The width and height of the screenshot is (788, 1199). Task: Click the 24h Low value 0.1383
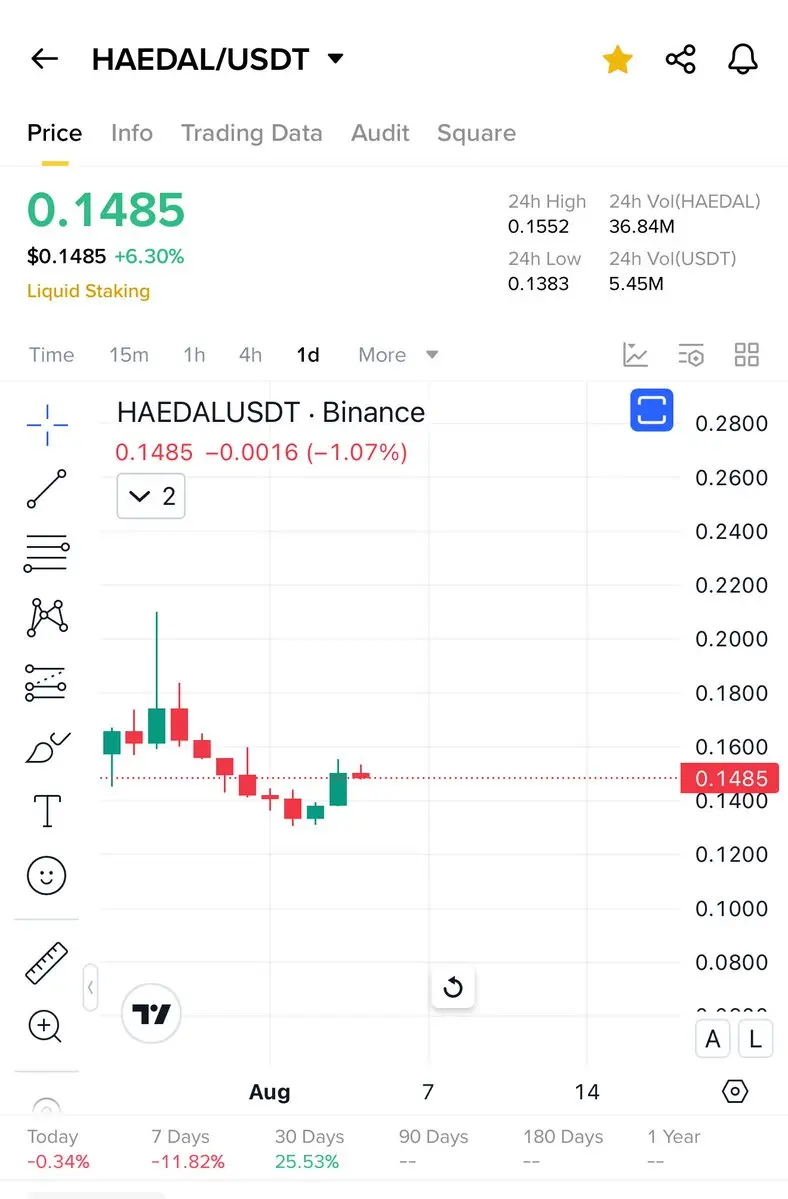pyautogui.click(x=539, y=284)
